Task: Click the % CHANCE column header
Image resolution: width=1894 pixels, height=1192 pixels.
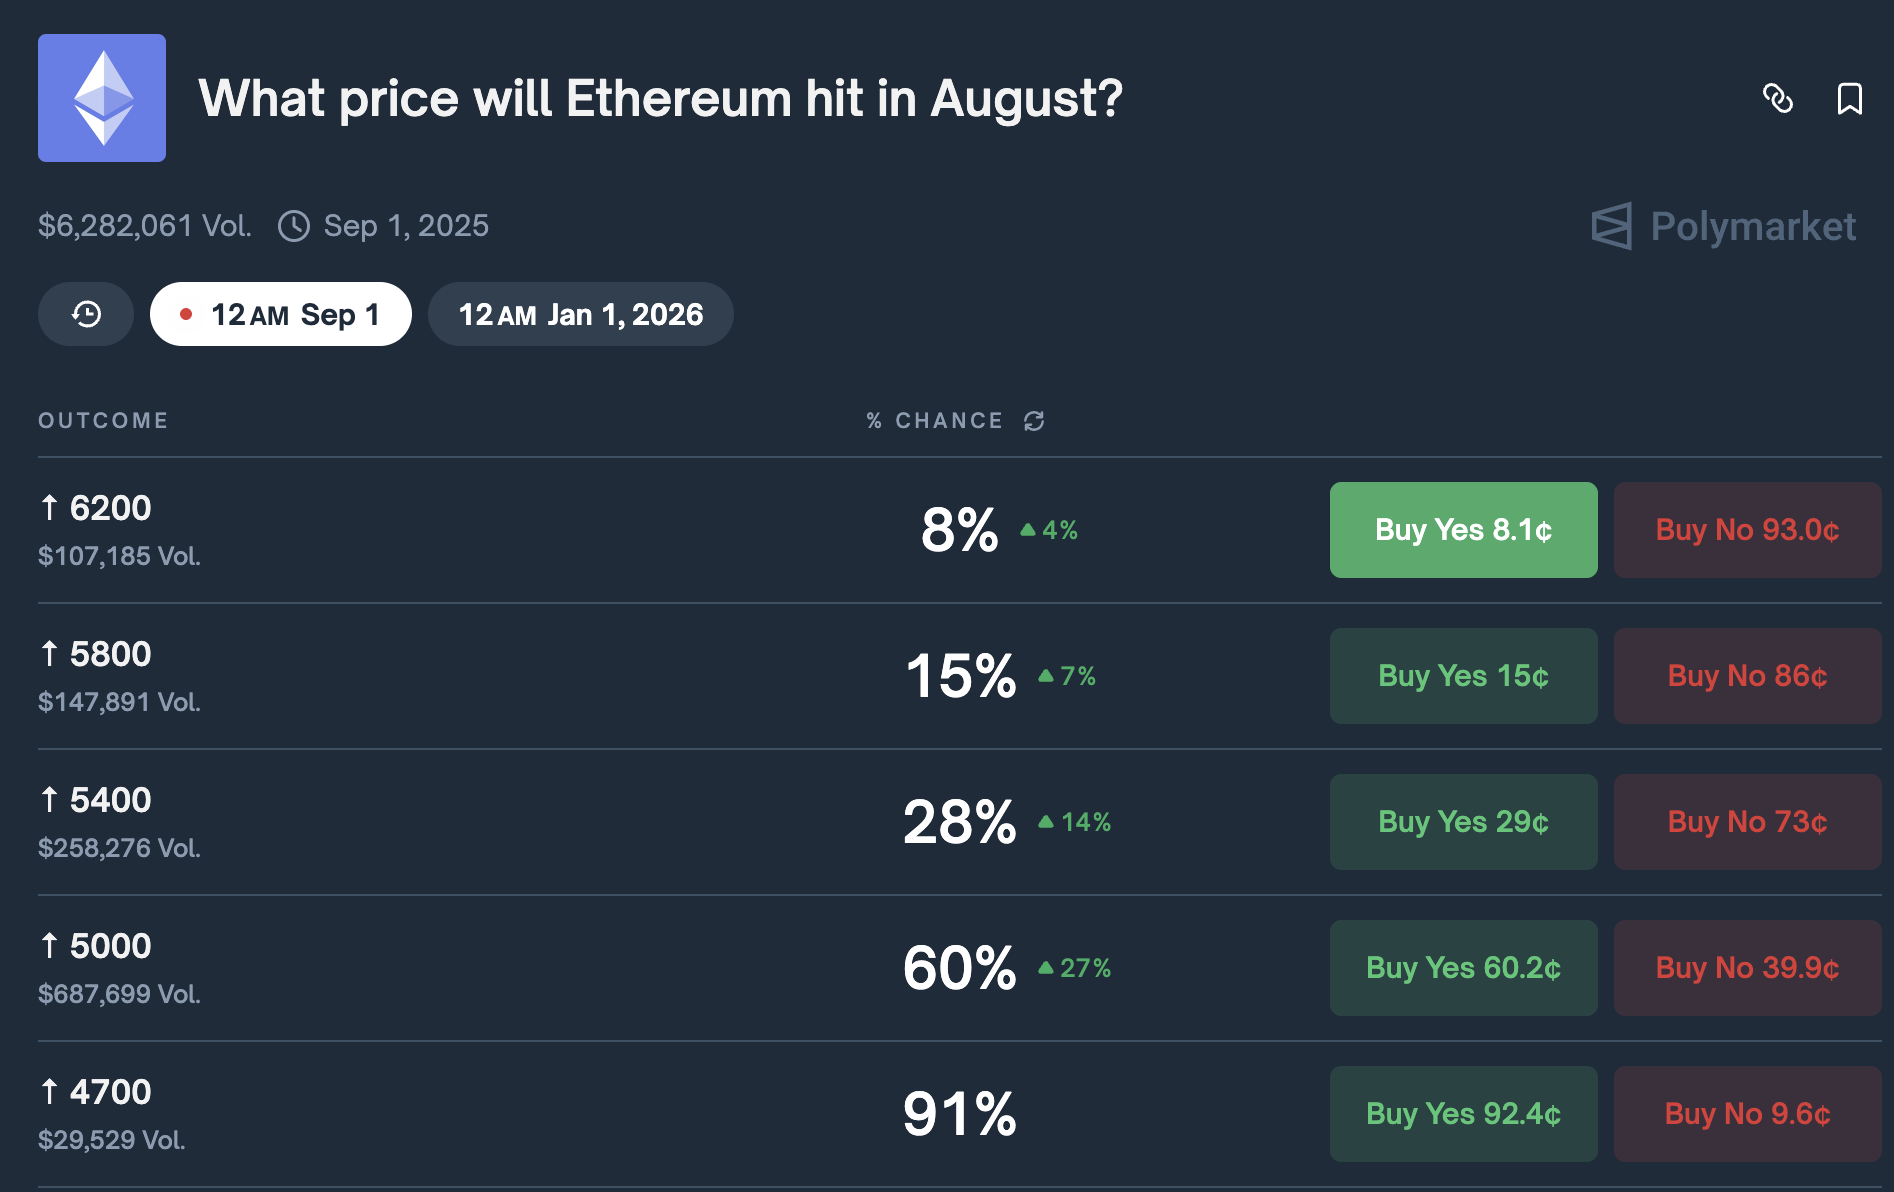Action: click(935, 421)
